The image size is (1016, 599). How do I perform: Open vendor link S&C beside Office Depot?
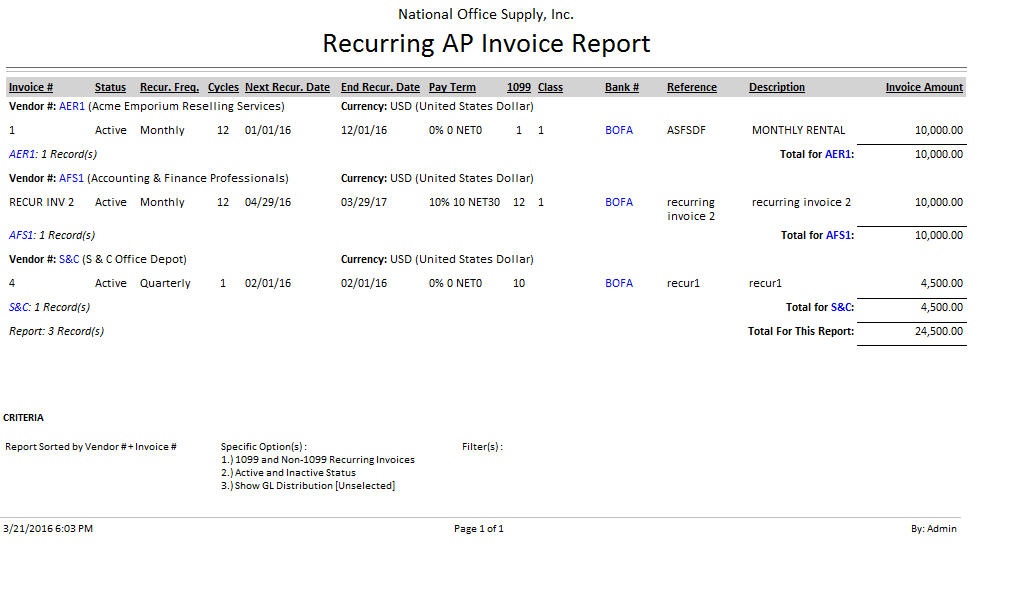pos(69,259)
